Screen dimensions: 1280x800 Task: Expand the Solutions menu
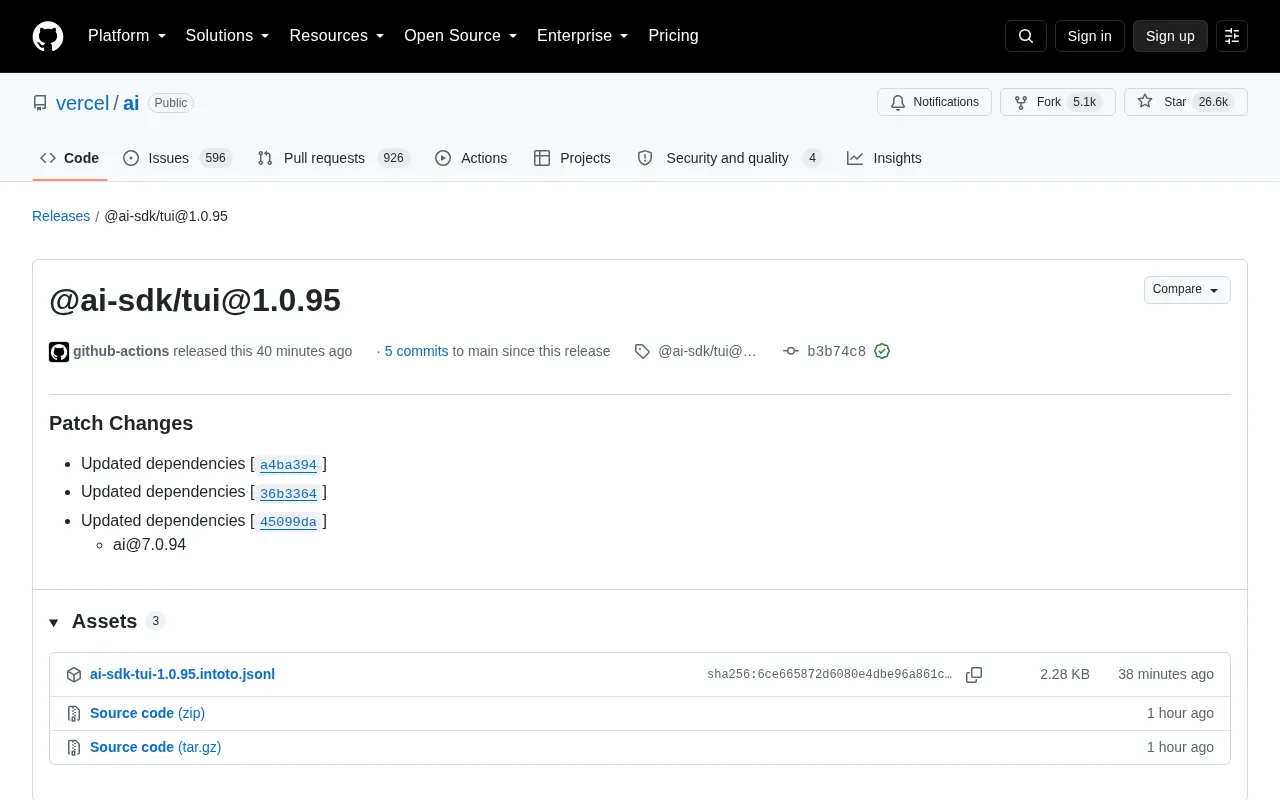tap(228, 36)
